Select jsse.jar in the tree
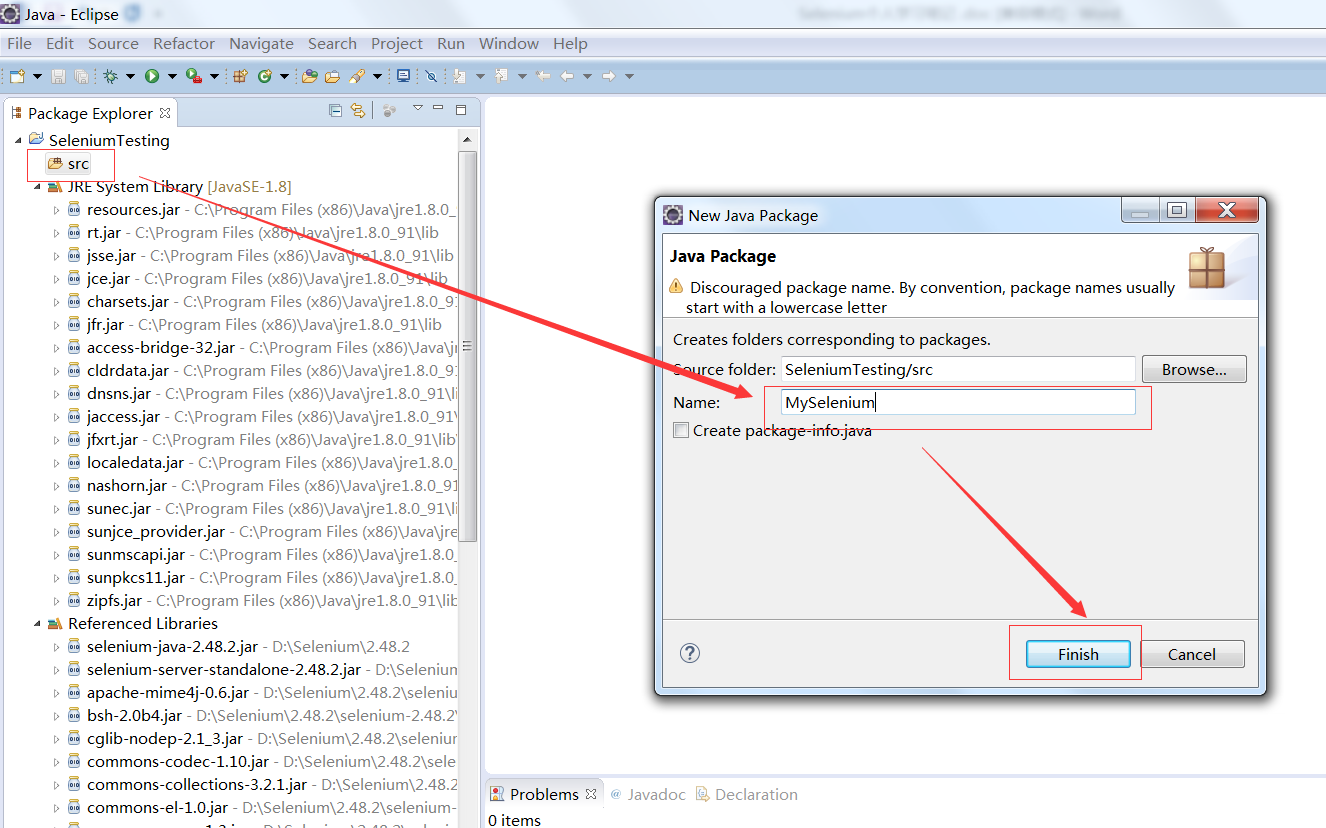The image size is (1326, 828). point(111,256)
